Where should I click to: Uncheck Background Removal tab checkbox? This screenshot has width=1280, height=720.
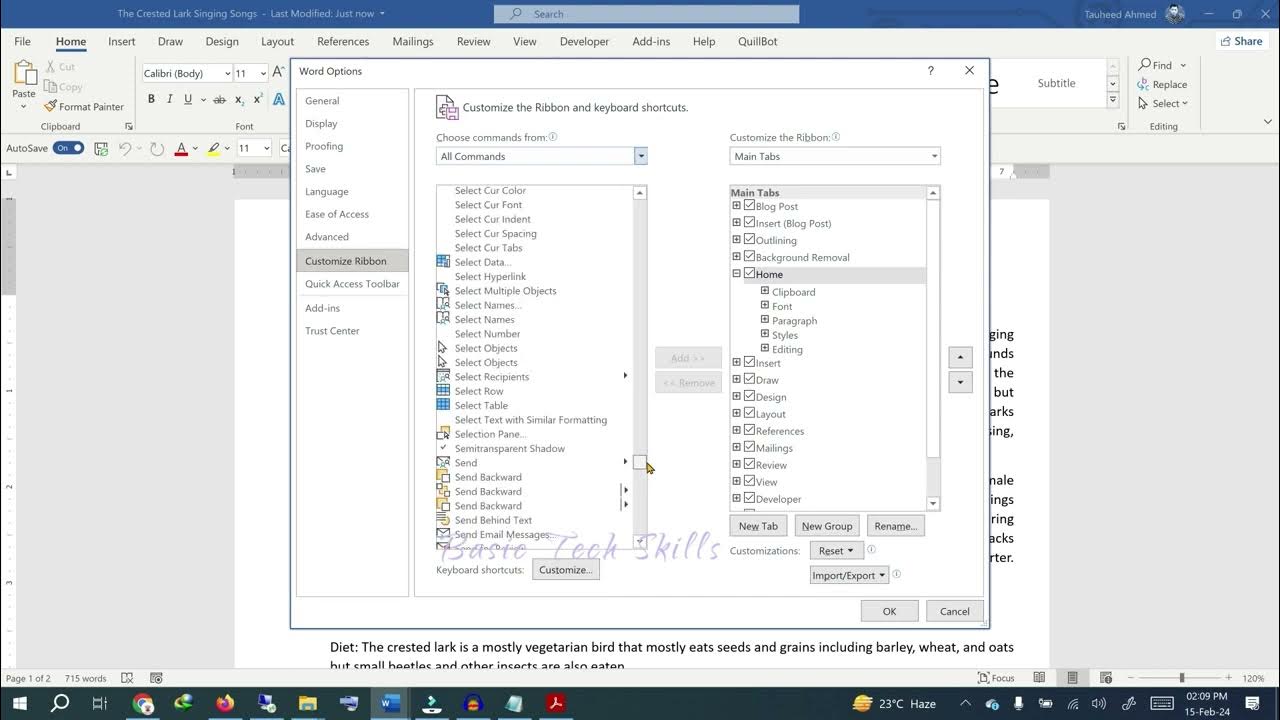pyautogui.click(x=750, y=257)
